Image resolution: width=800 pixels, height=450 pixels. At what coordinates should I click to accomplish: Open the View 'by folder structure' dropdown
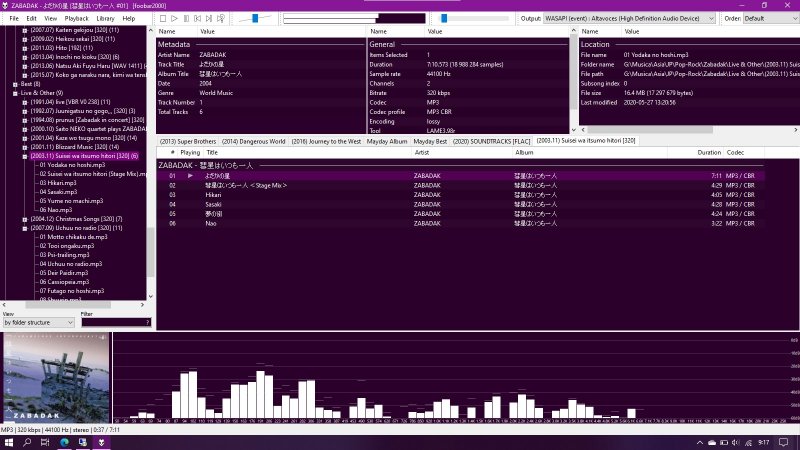point(39,322)
